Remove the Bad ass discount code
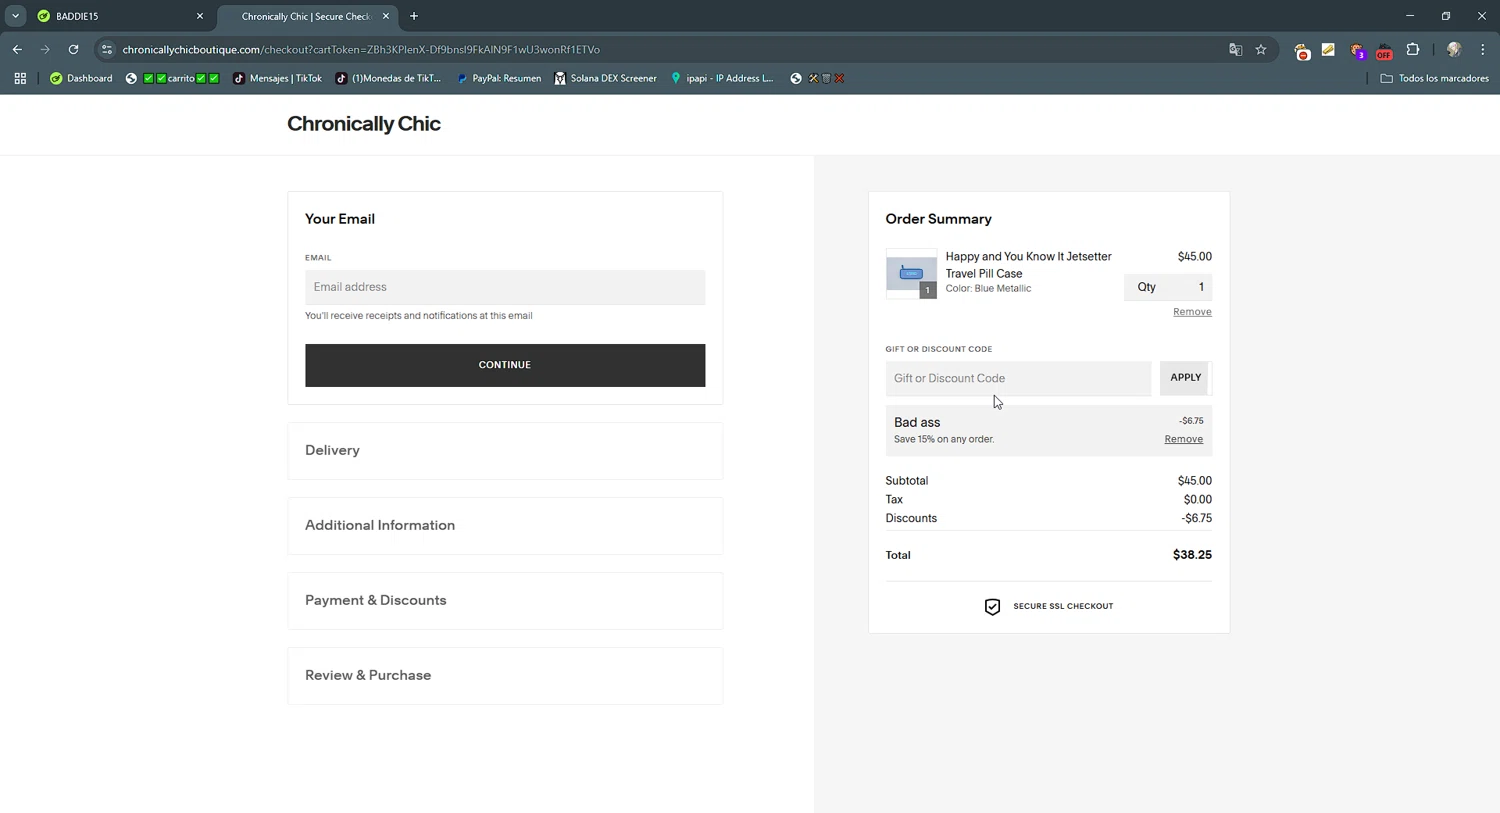The image size is (1500, 813). tap(1183, 439)
